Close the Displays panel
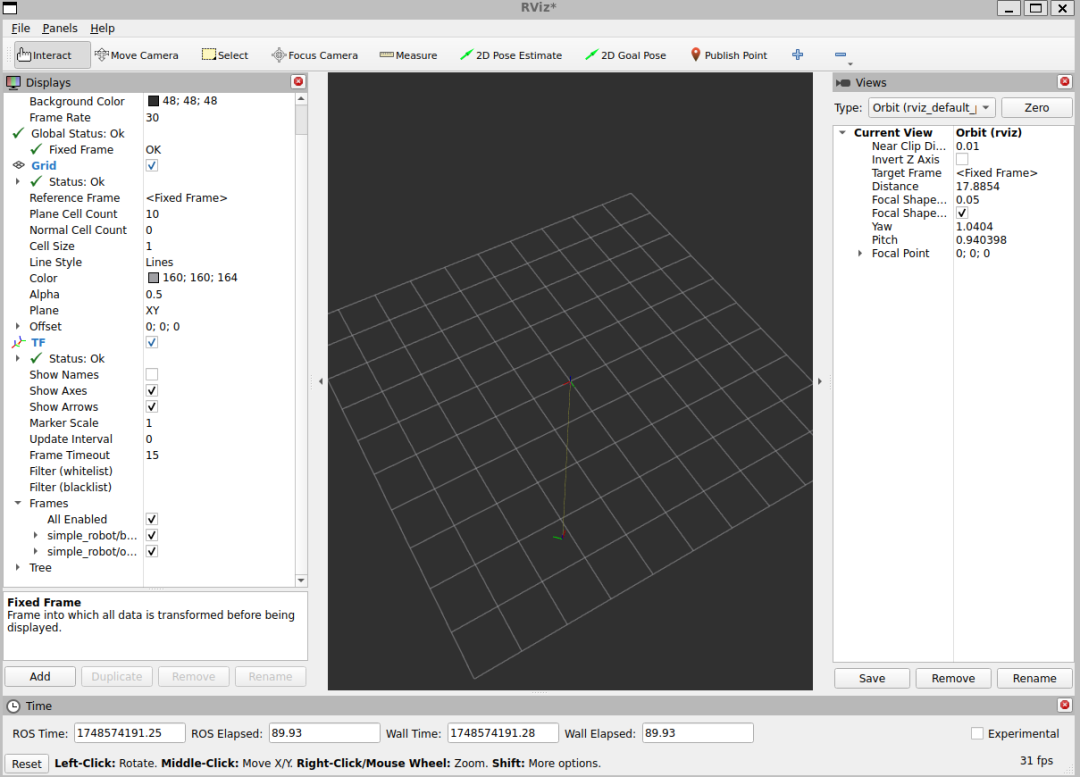1080x777 pixels. point(298,81)
